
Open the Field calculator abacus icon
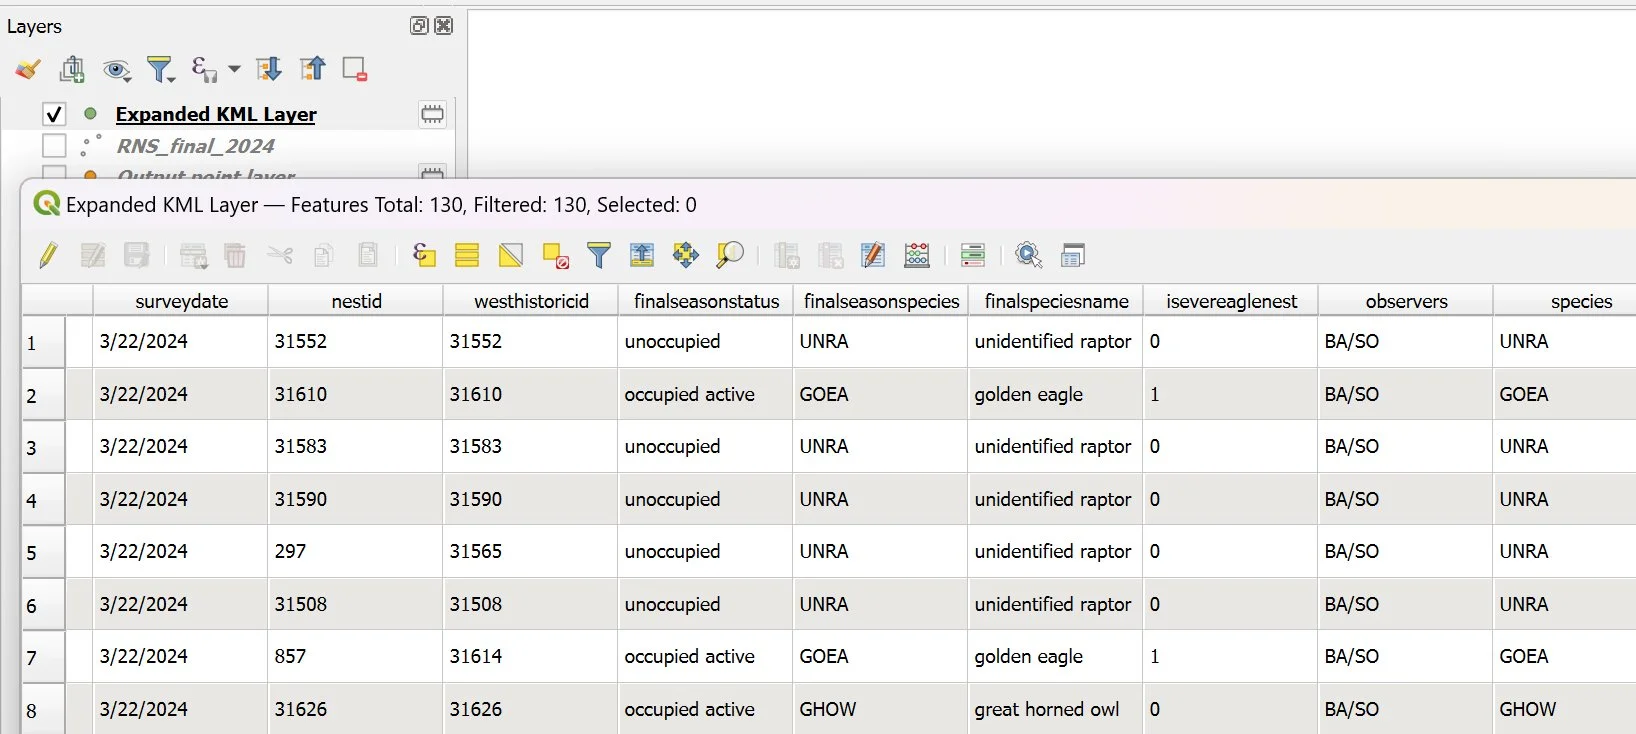pos(917,255)
